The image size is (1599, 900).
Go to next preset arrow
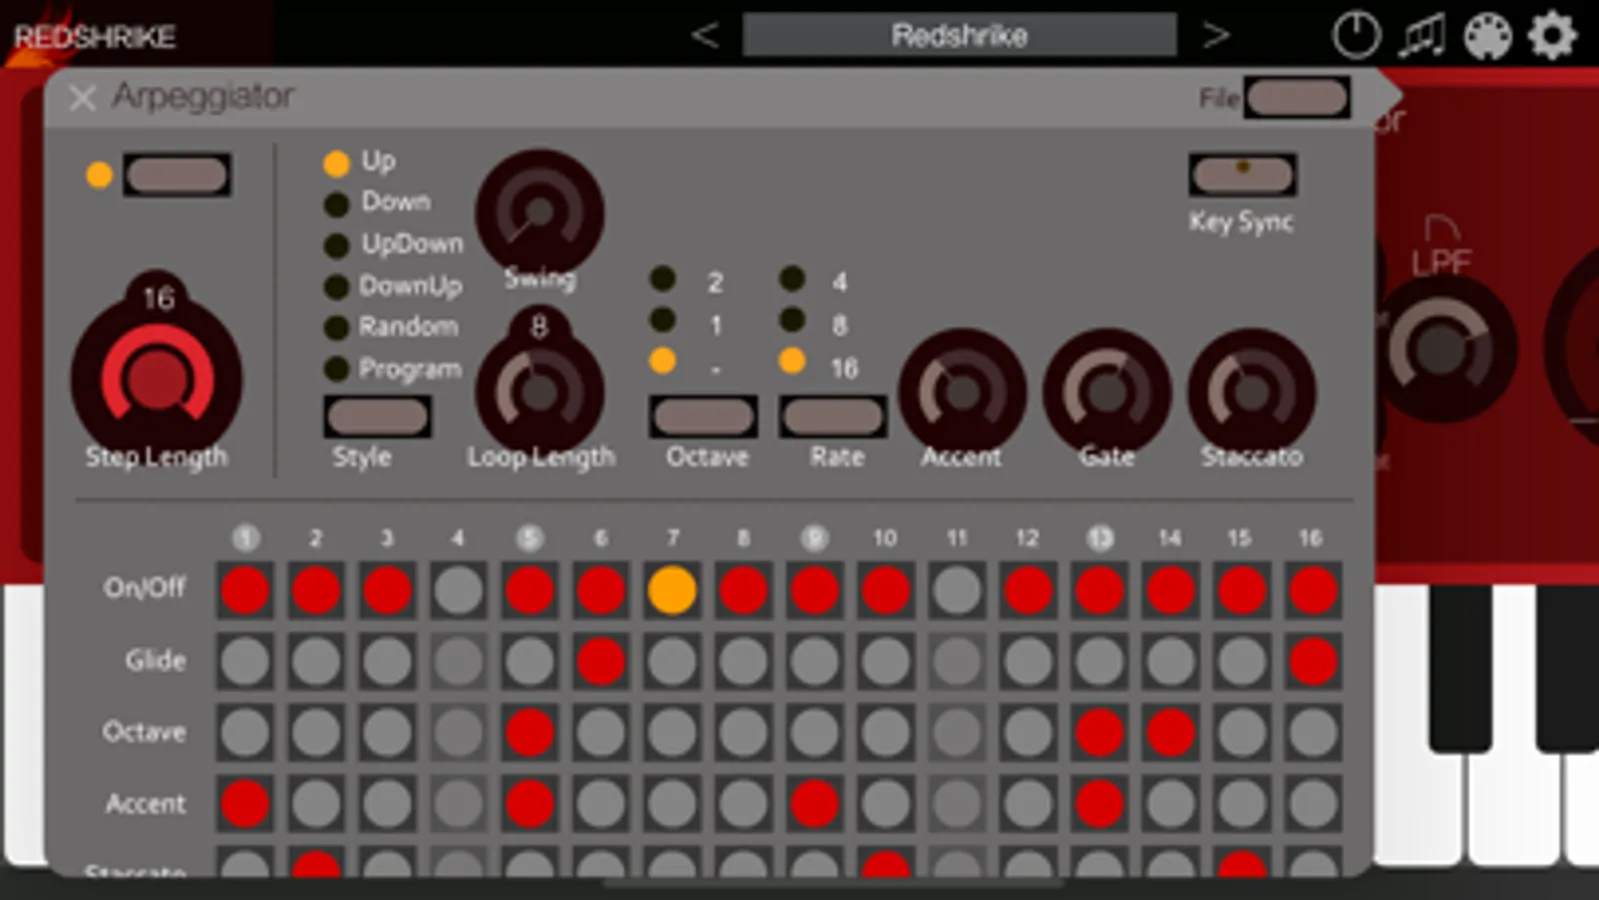pyautogui.click(x=1215, y=36)
